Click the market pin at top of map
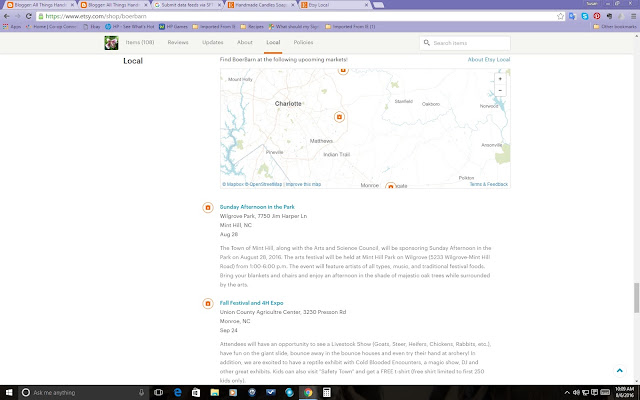Screen dimensions: 640x400 [x=343, y=71]
